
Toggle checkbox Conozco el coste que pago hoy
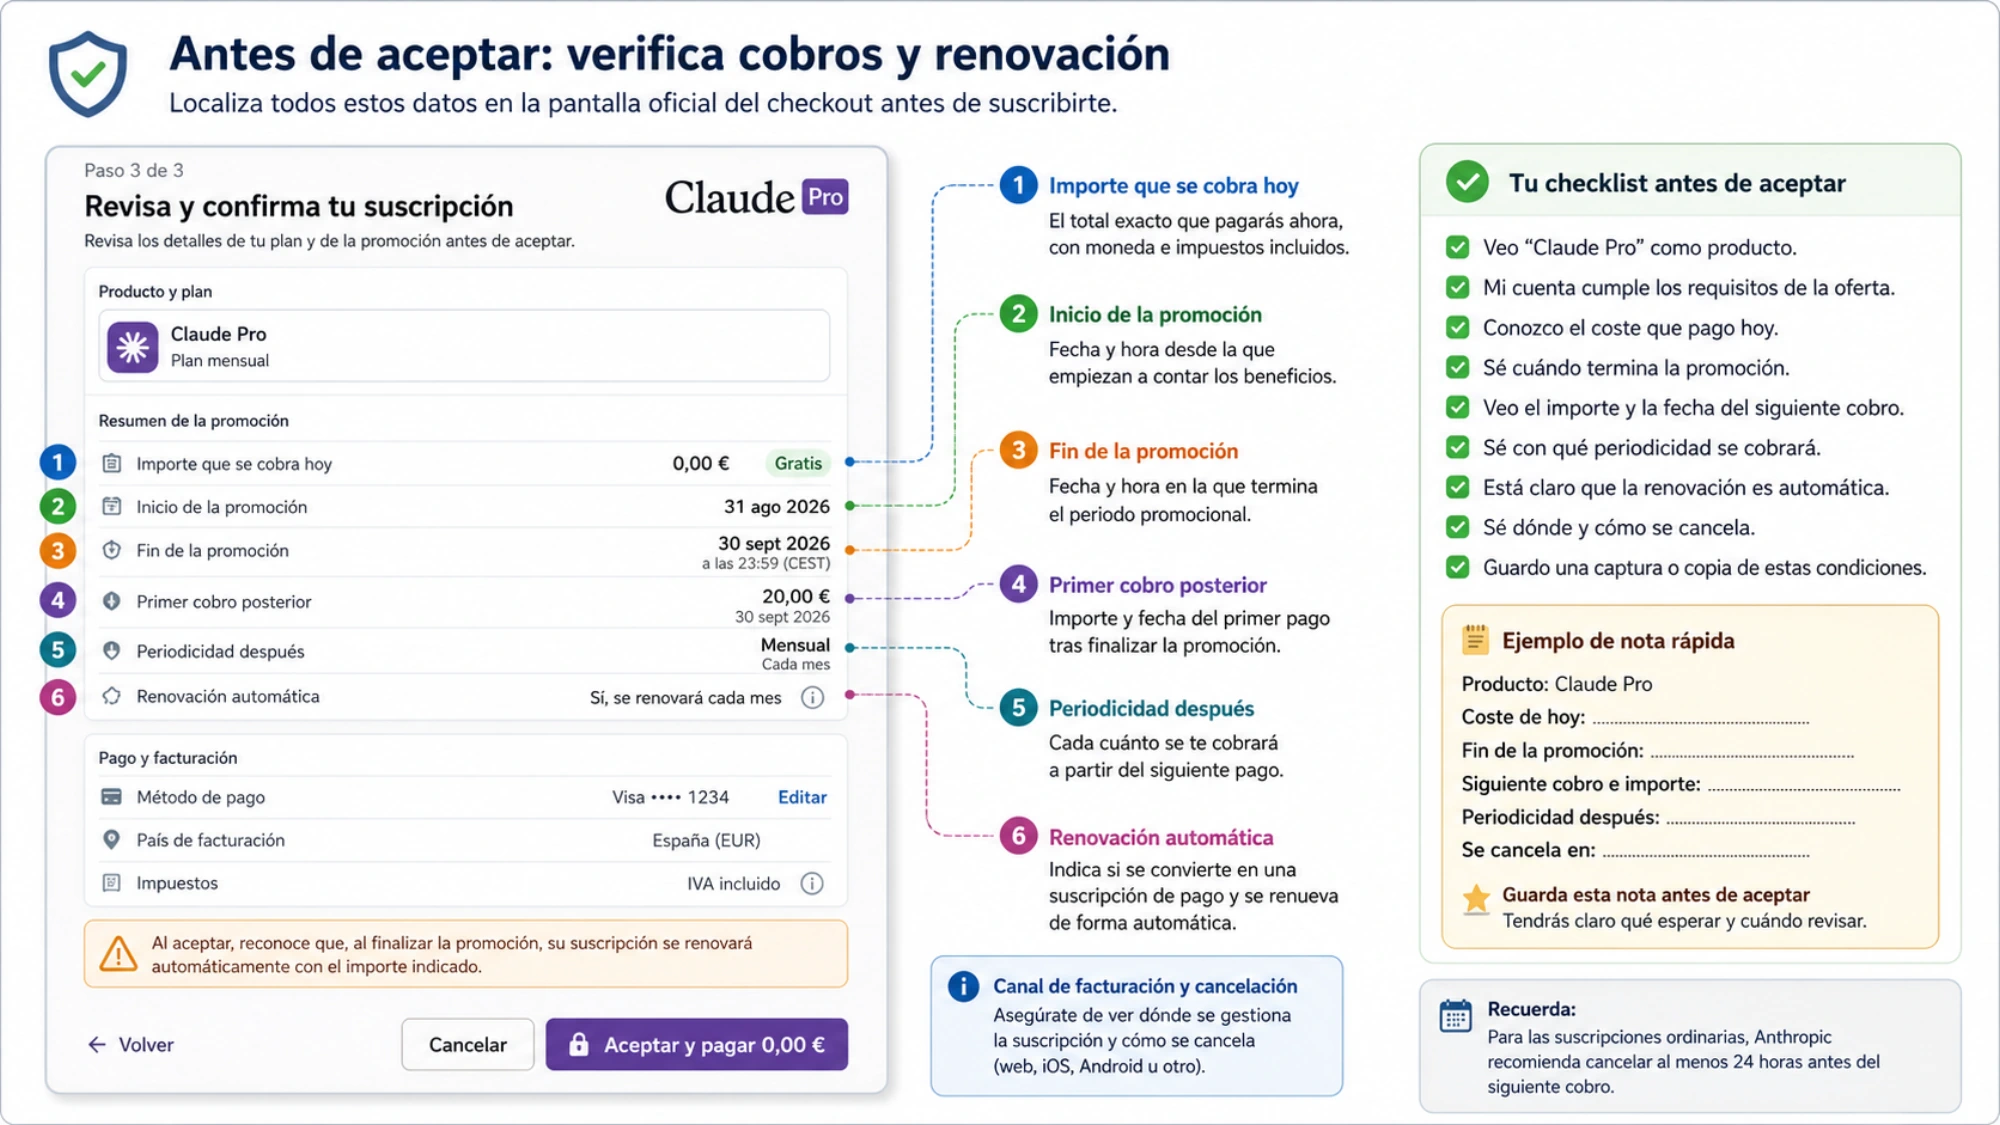pos(1458,327)
